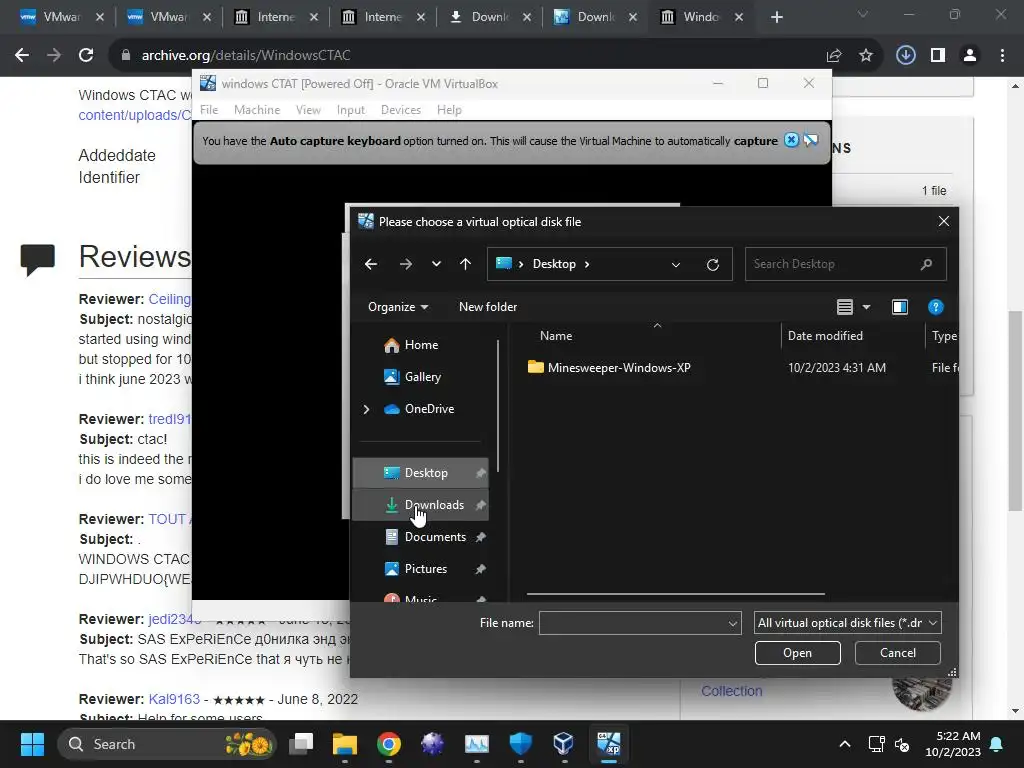Image resolution: width=1024 pixels, height=768 pixels.
Task: Toggle Chrome side panel
Action: coord(938,56)
